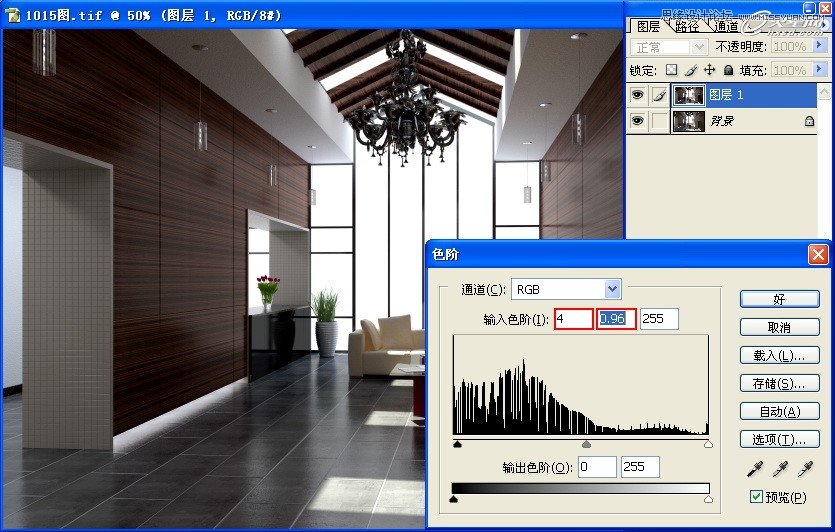835x532 pixels.
Task: Minimize the Layers palette window
Action: tap(809, 7)
